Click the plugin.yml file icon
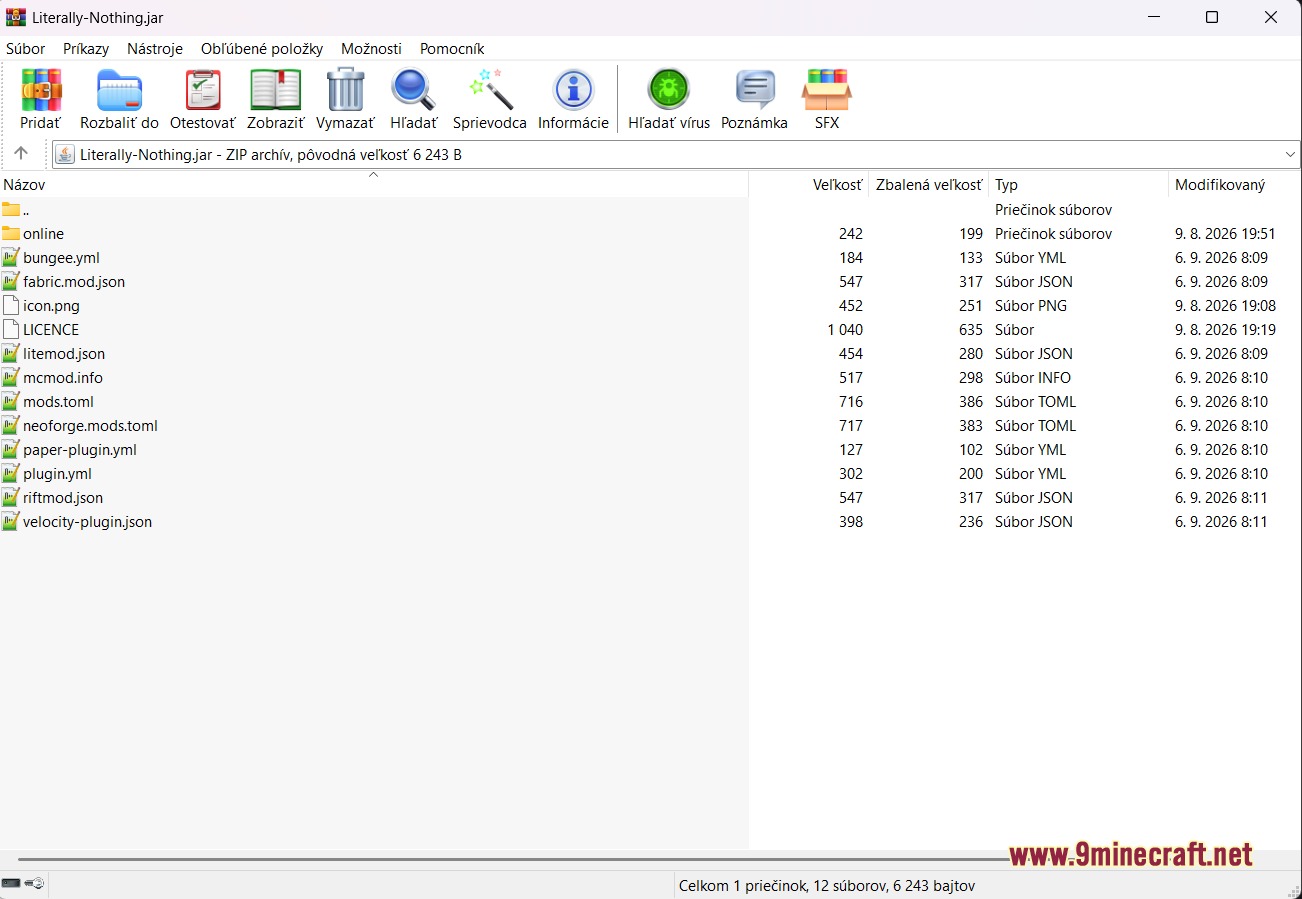The image size is (1302, 899). pyautogui.click(x=11, y=474)
